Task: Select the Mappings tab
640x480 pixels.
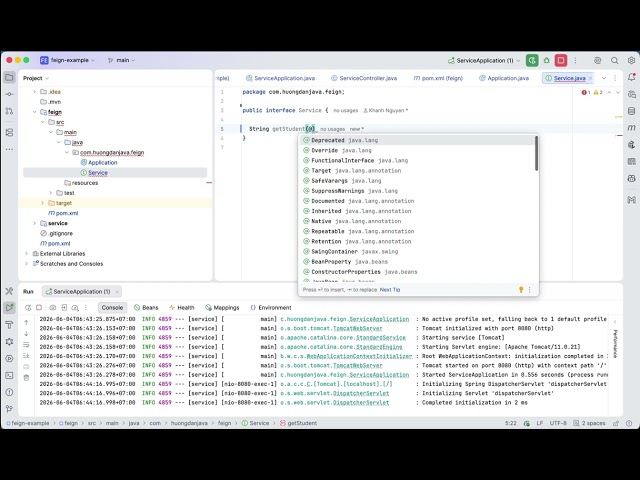Action: coord(222,308)
